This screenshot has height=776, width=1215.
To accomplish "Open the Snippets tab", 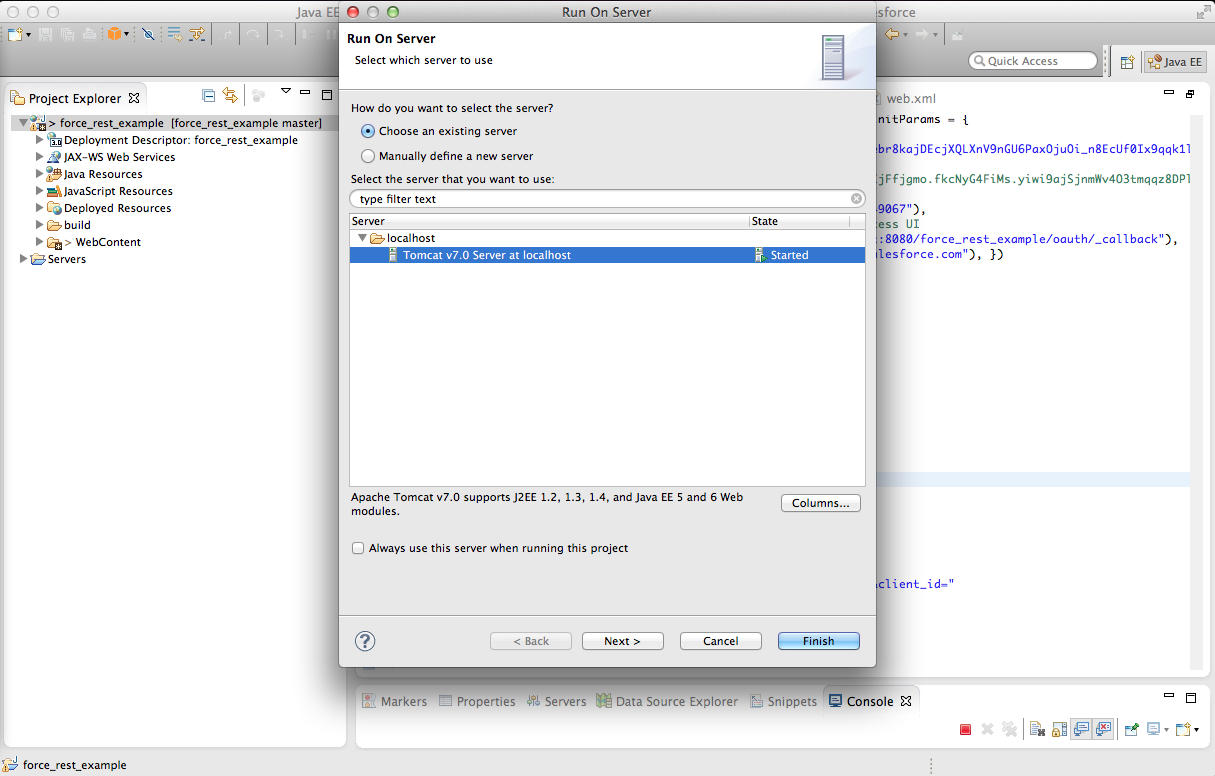I will pos(783,701).
